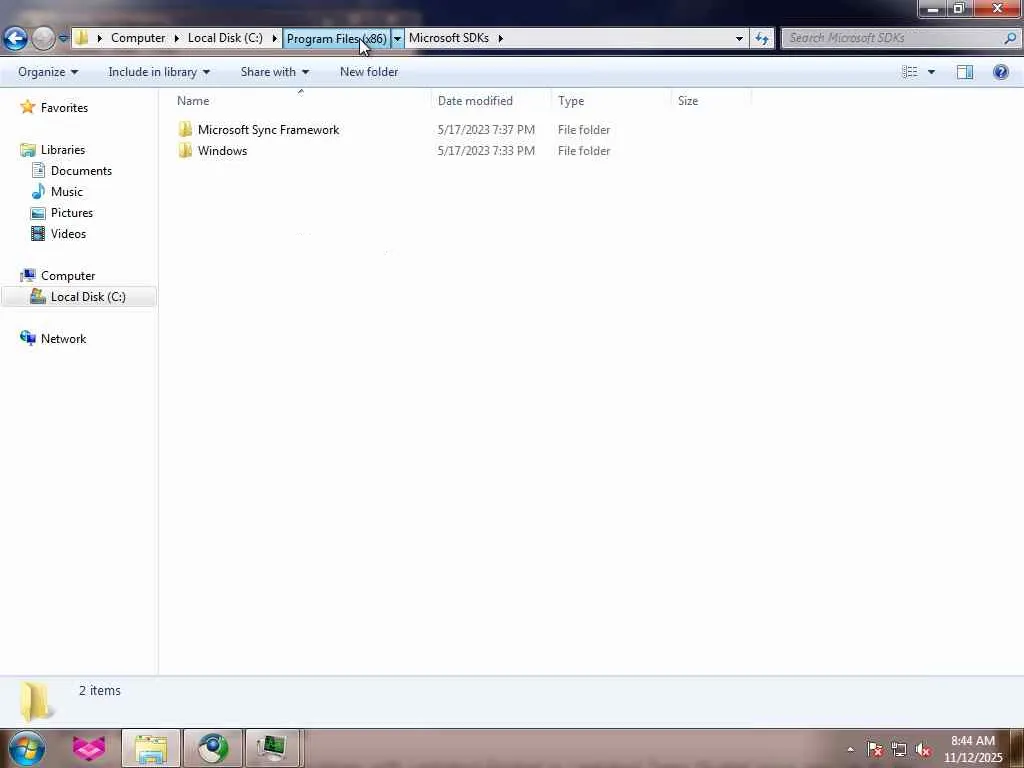Image resolution: width=1024 pixels, height=768 pixels.
Task: Select the Microsoft Sync Framework folder
Action: 268,129
